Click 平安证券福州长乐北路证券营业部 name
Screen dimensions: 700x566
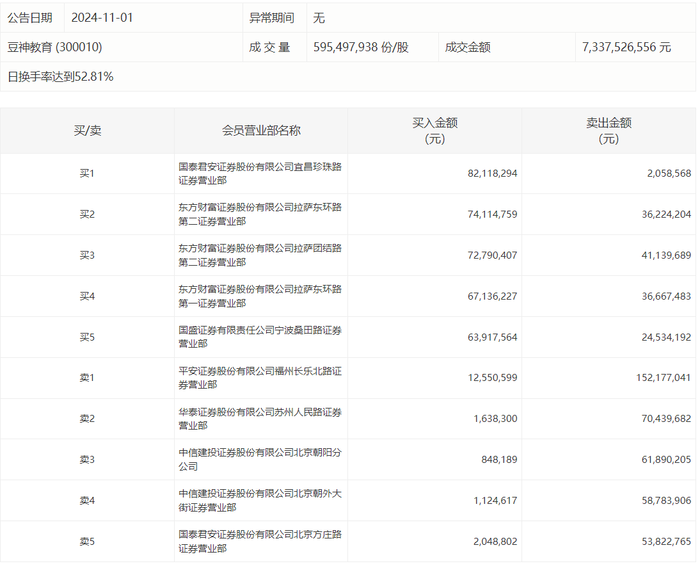coord(260,378)
